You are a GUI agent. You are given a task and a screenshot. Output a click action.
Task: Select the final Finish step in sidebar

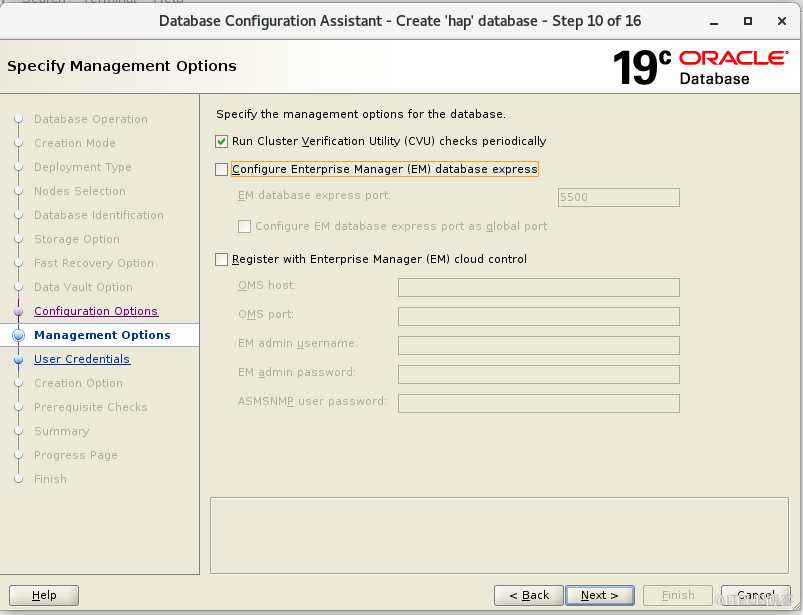click(50, 479)
